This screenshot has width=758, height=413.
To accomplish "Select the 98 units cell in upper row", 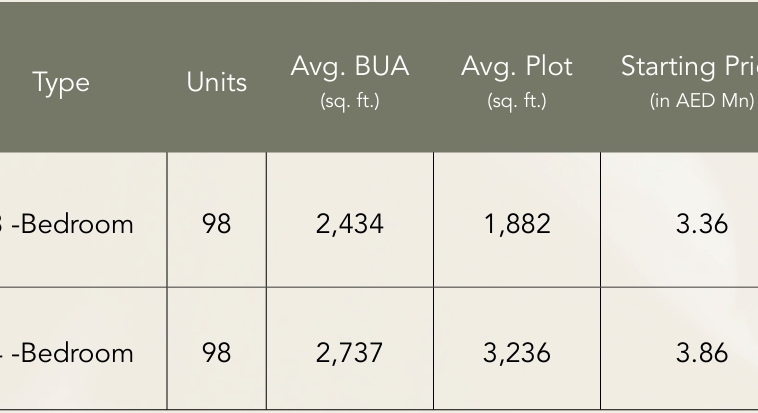I will coord(216,224).
